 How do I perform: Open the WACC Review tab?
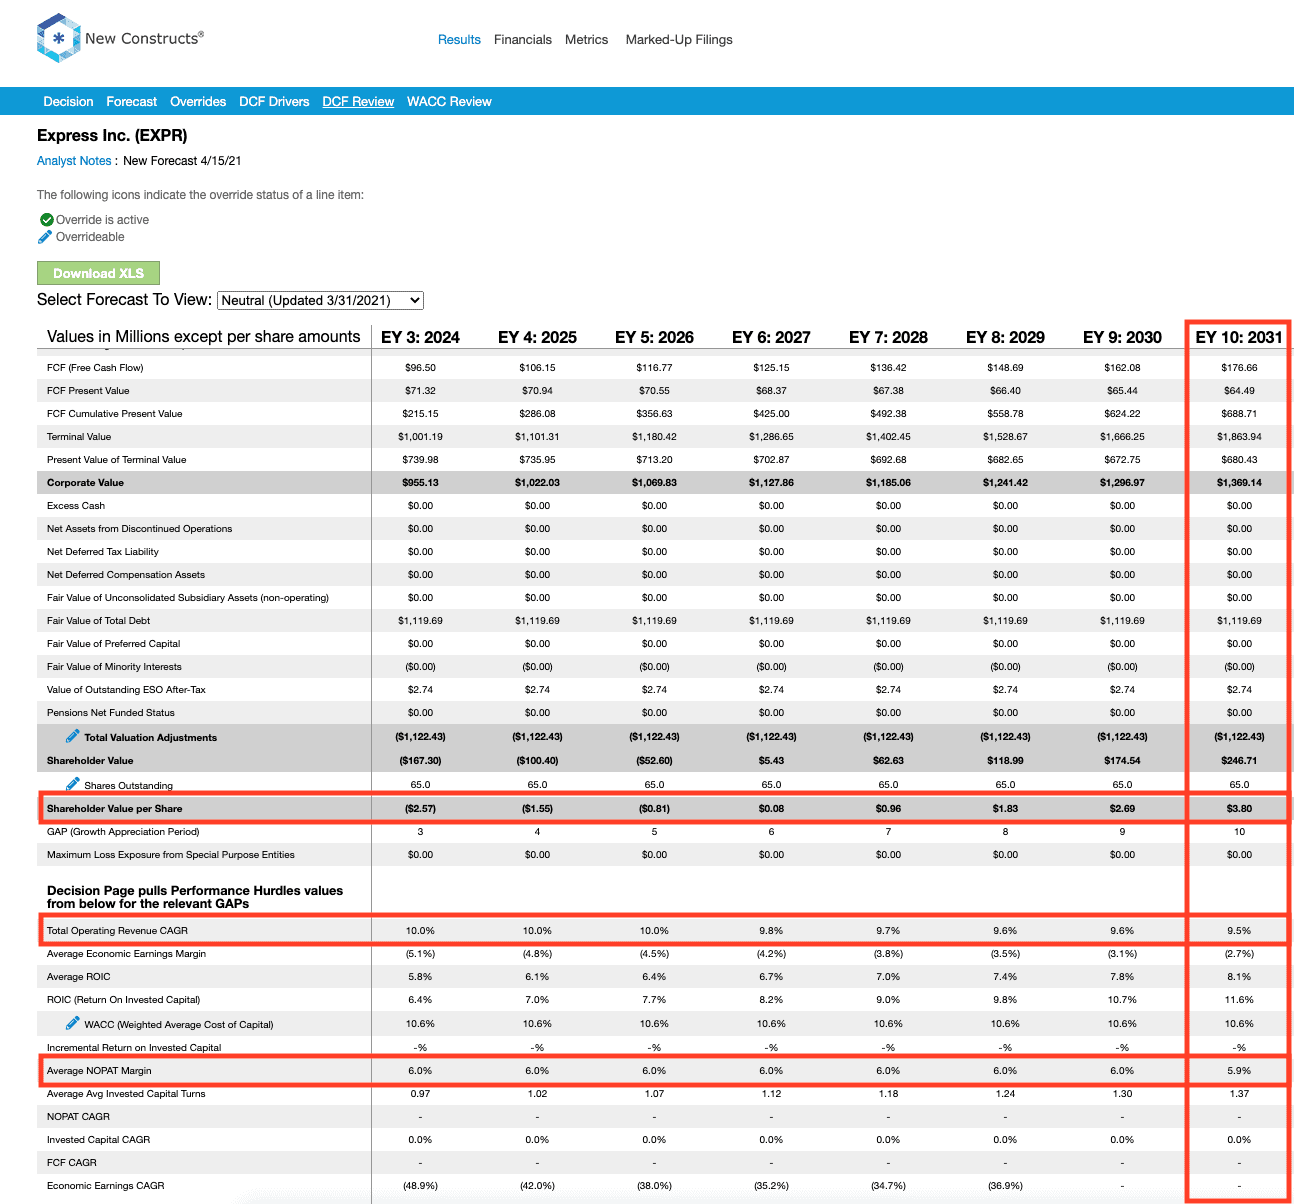pos(449,102)
